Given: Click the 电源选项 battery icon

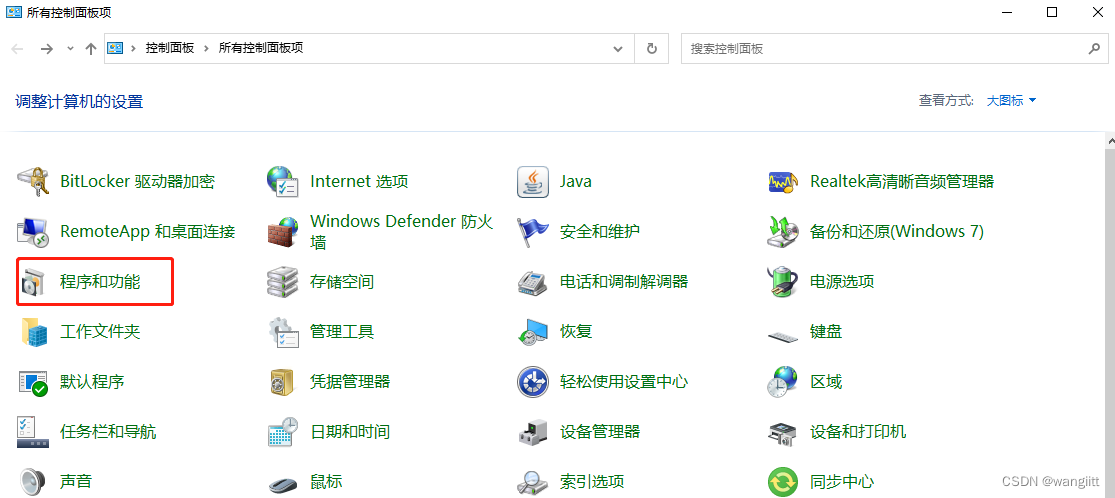Looking at the screenshot, I should [x=783, y=282].
